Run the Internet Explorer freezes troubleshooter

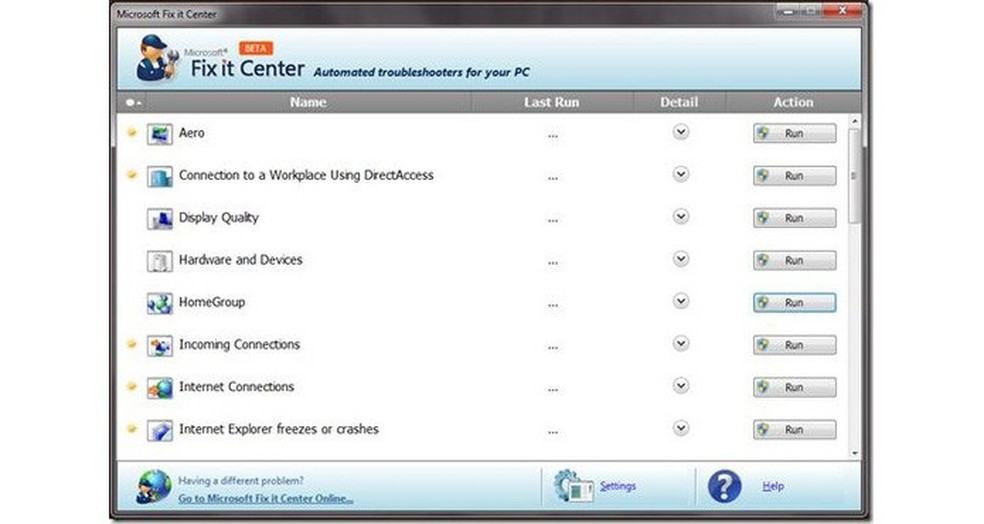(794, 430)
